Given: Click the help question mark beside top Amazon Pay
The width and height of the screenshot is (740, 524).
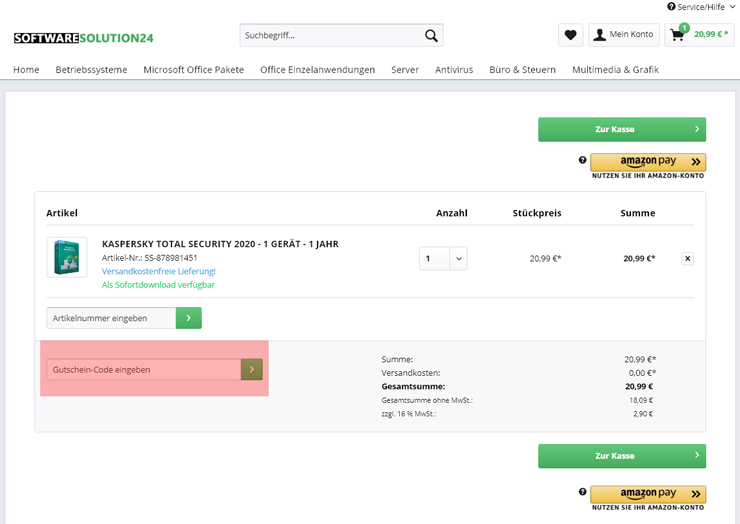Looking at the screenshot, I should click(582, 160).
